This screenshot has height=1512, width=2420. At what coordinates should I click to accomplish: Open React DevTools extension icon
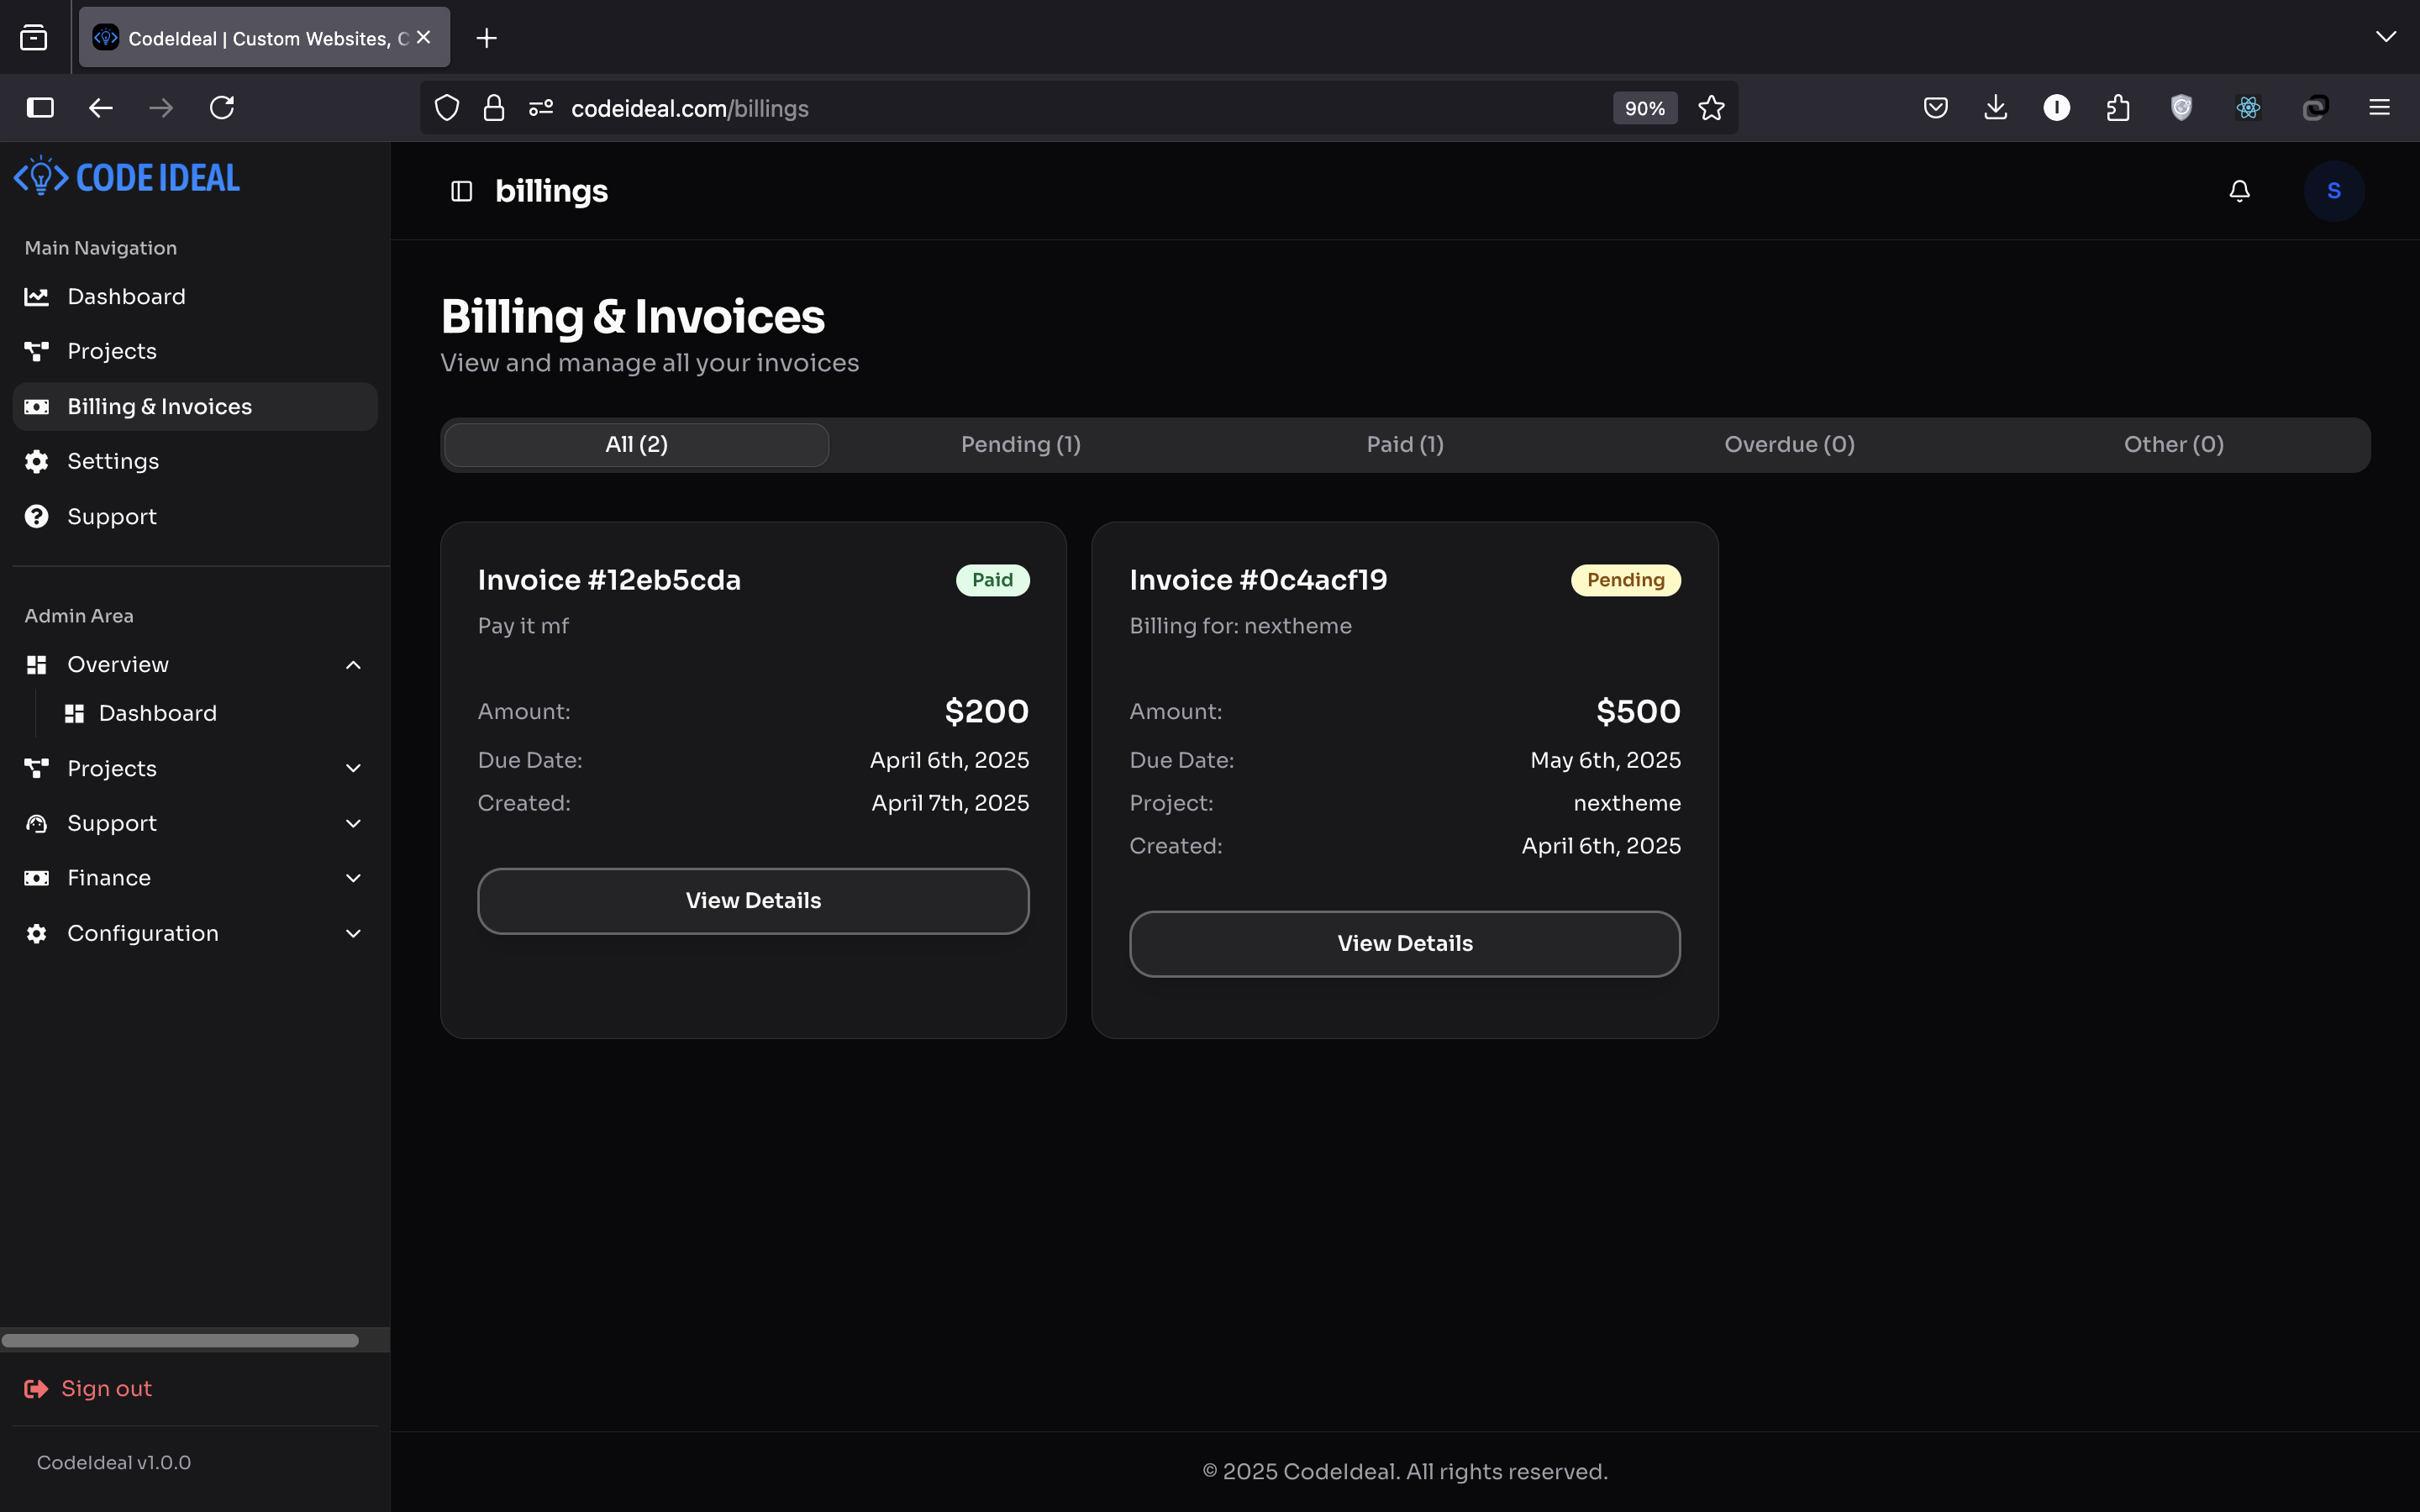[x=2248, y=108]
